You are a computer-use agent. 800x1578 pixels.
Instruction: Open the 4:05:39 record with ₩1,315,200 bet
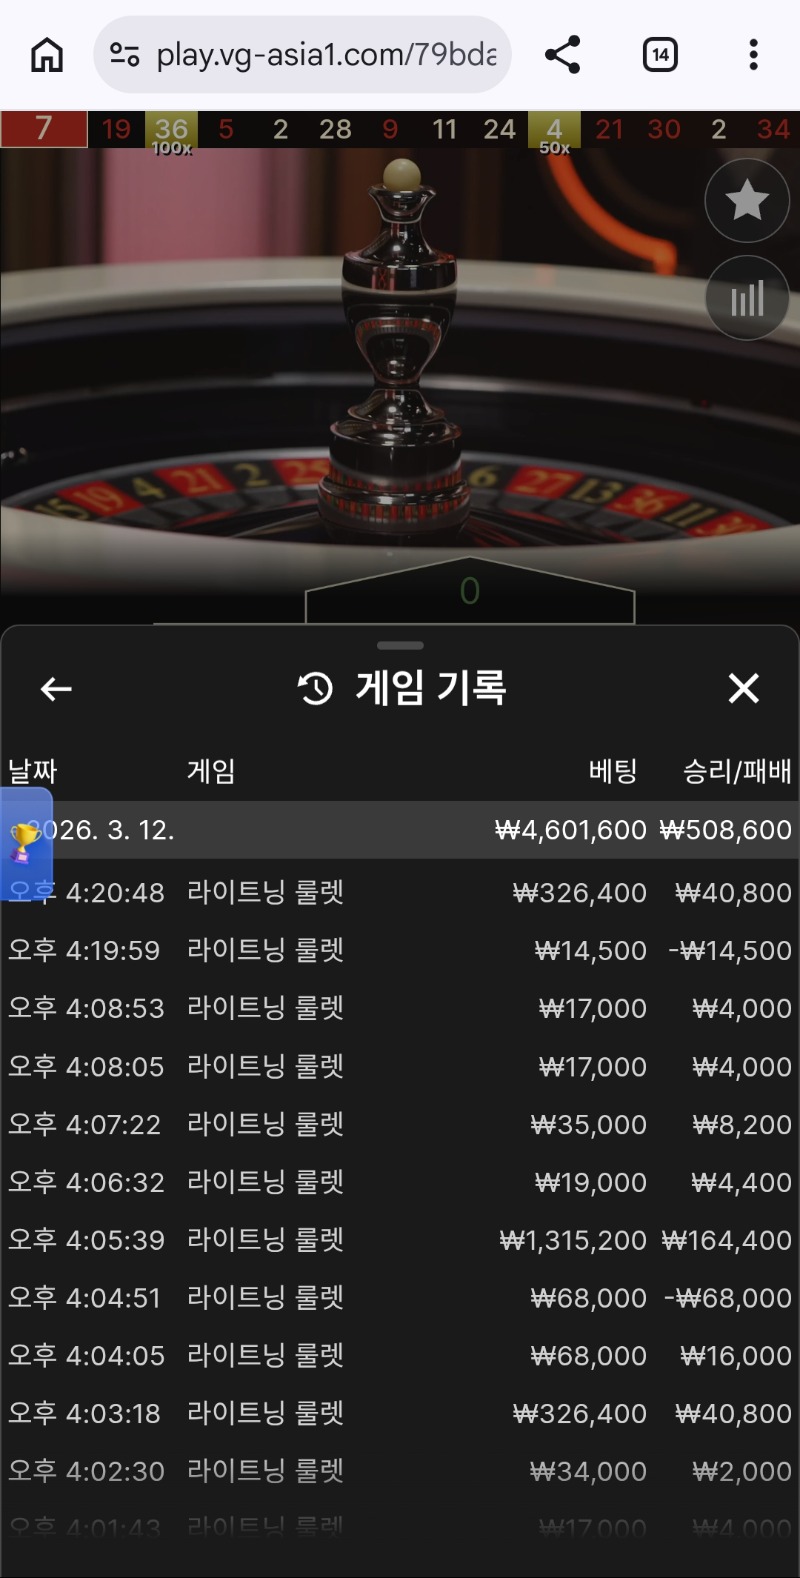[400, 1240]
